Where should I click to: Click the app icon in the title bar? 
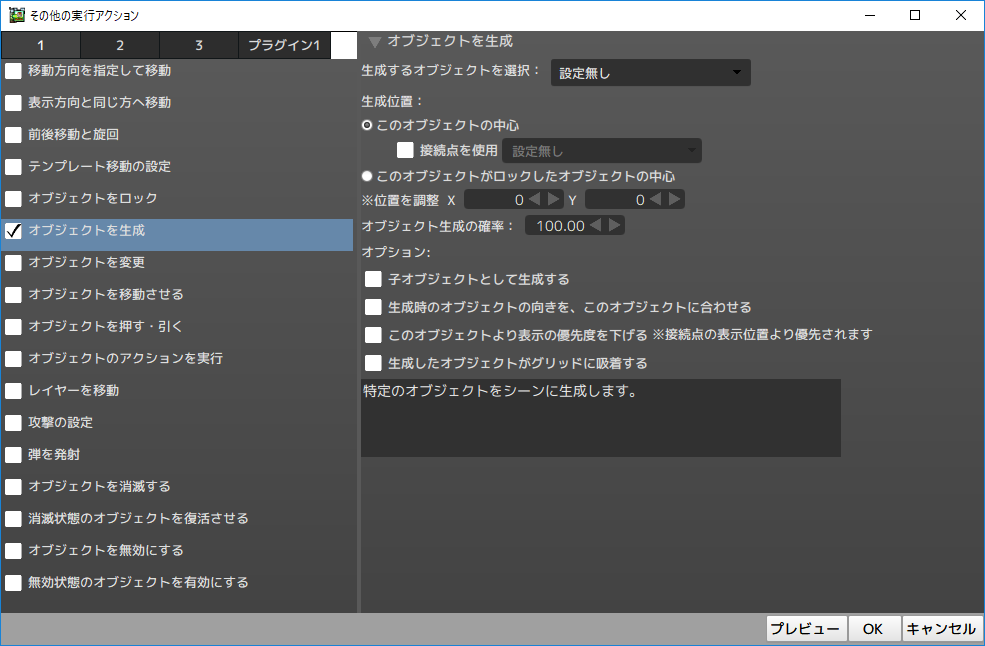pyautogui.click(x=16, y=15)
